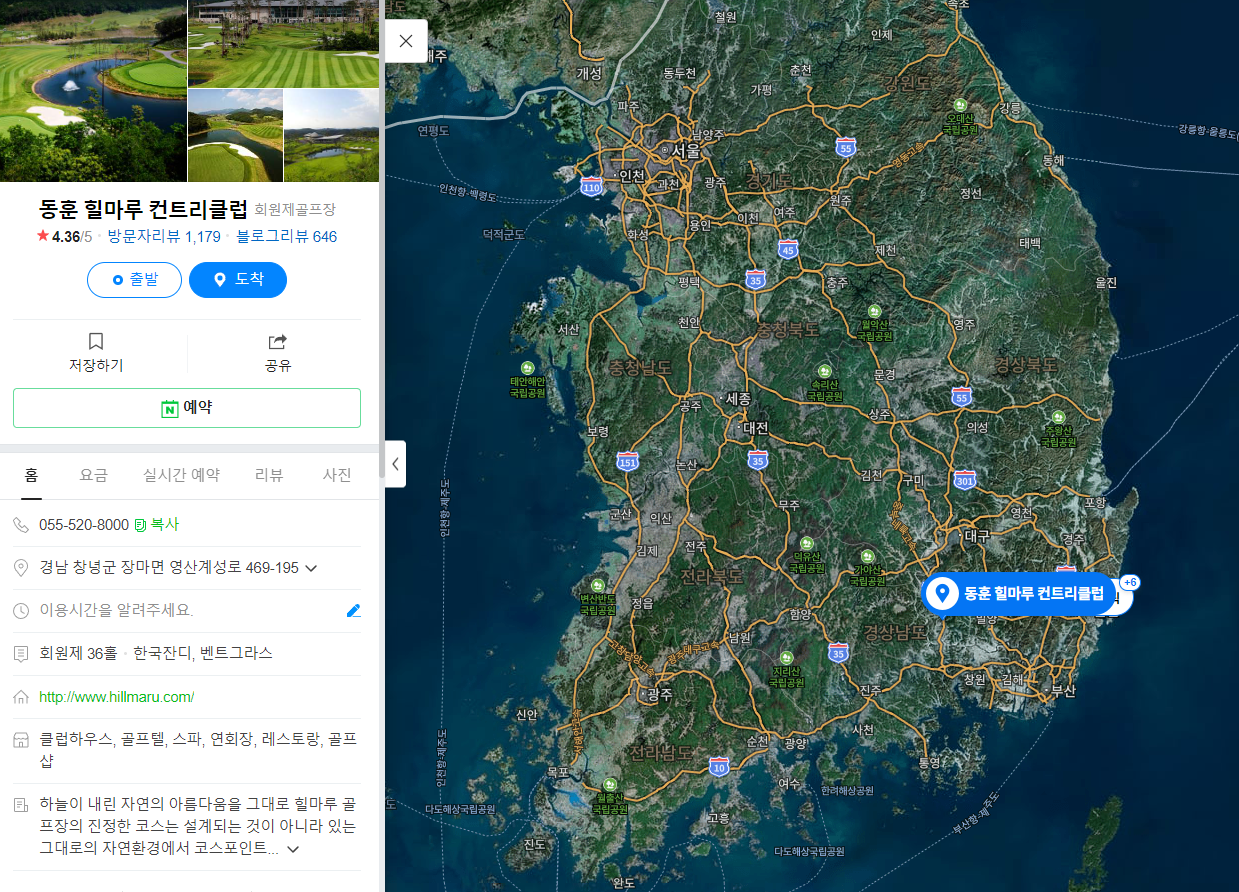Viewport: 1239px width, 892px height.
Task: Click the 속리산 국립공원 park icon
Action: click(825, 371)
